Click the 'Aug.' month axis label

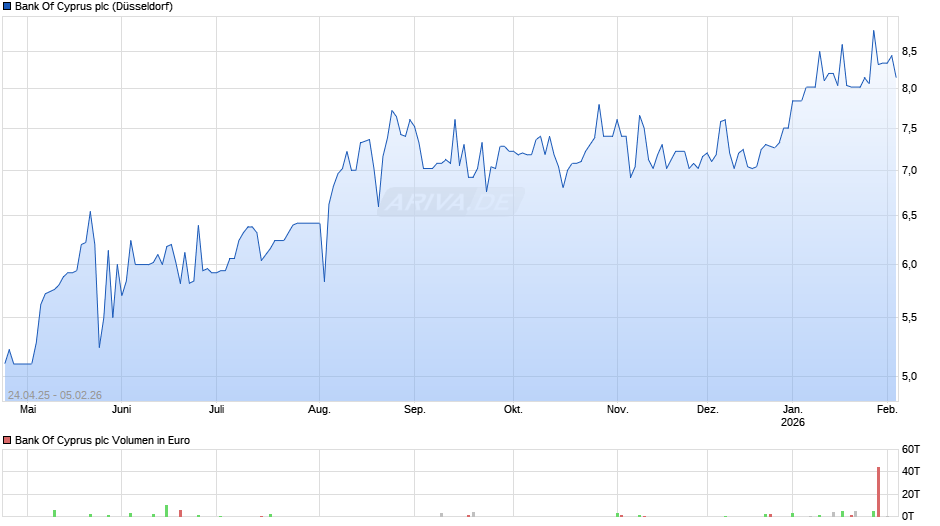click(x=319, y=409)
